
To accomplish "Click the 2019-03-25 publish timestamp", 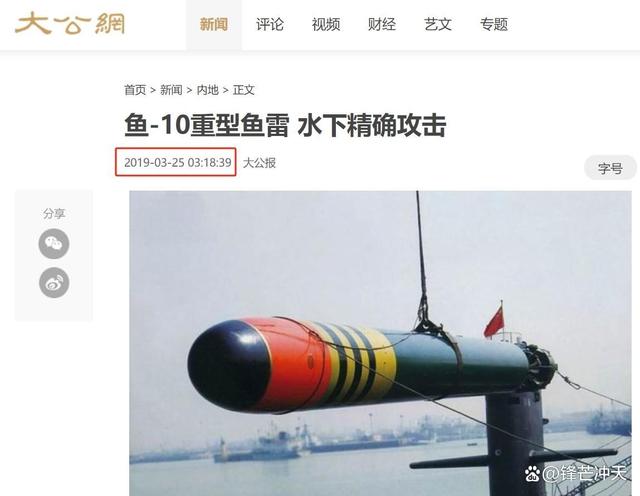I will [x=178, y=162].
